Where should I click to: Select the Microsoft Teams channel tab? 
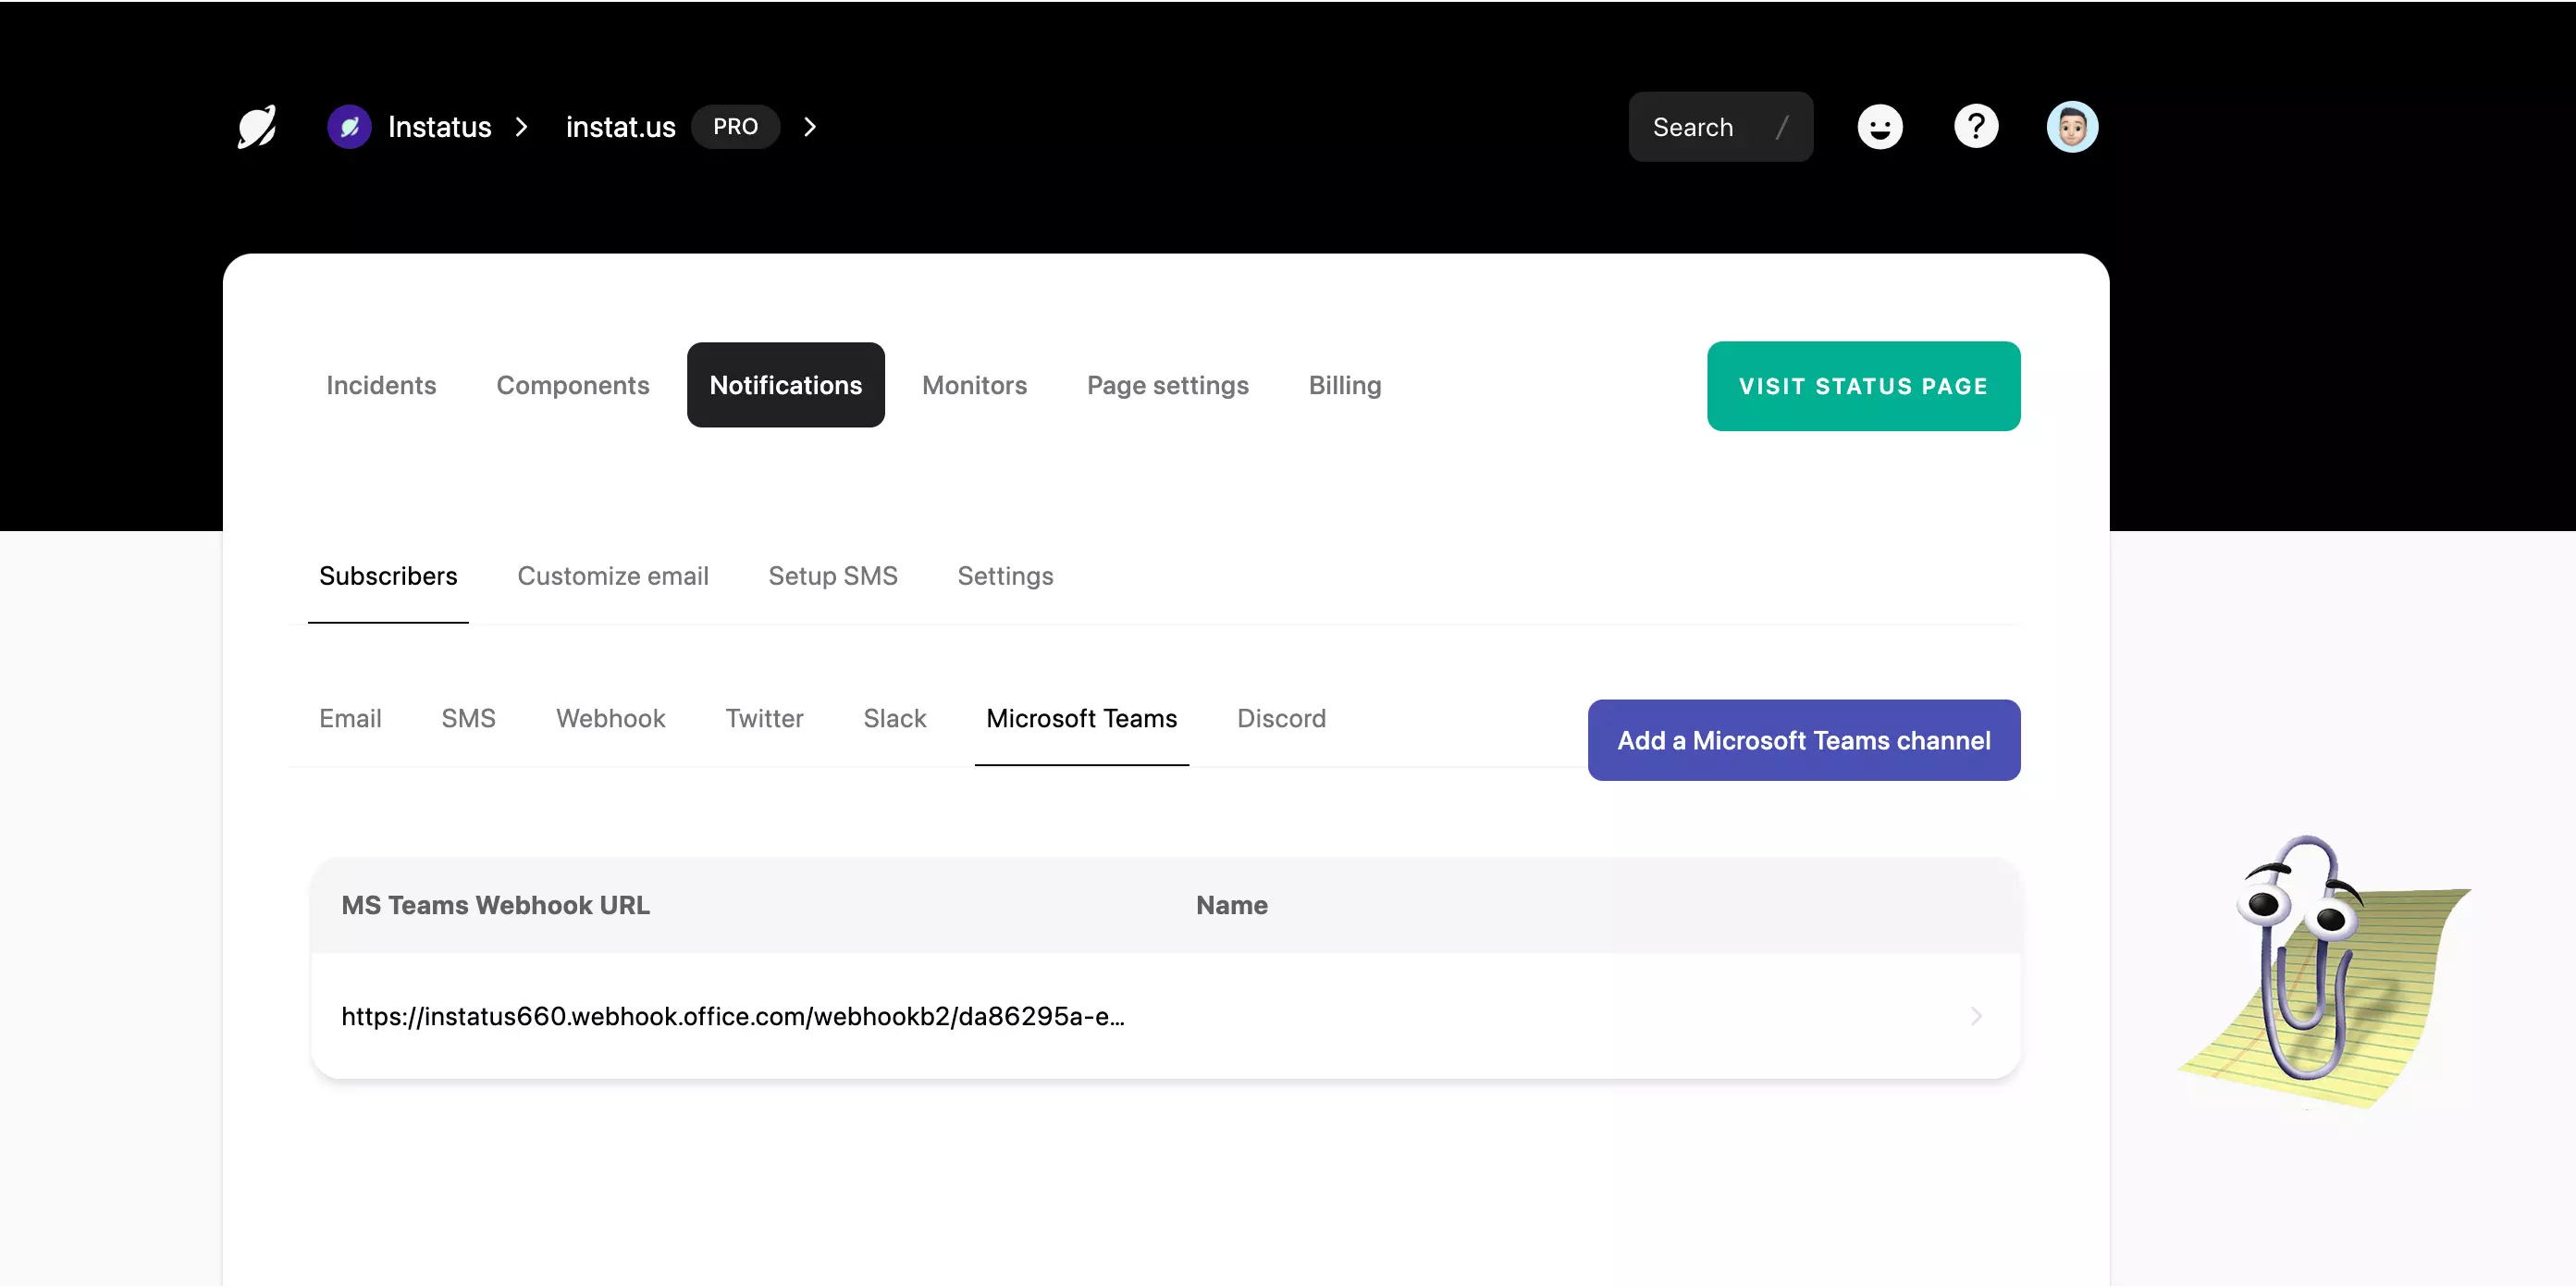click(1082, 718)
